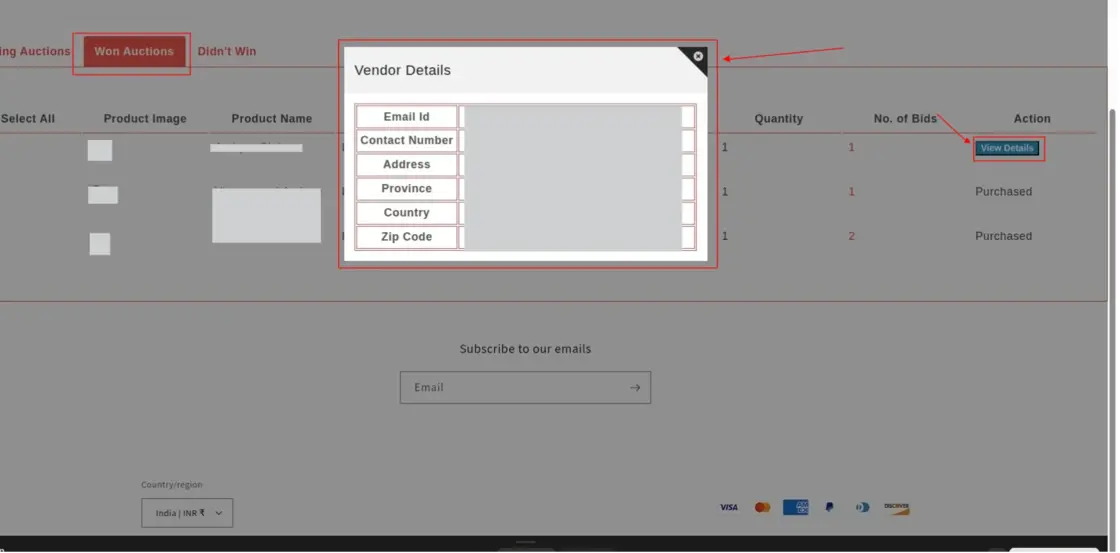Click the first row product image thumbnail
The width and height of the screenshot is (1120, 553).
pyautogui.click(x=100, y=150)
